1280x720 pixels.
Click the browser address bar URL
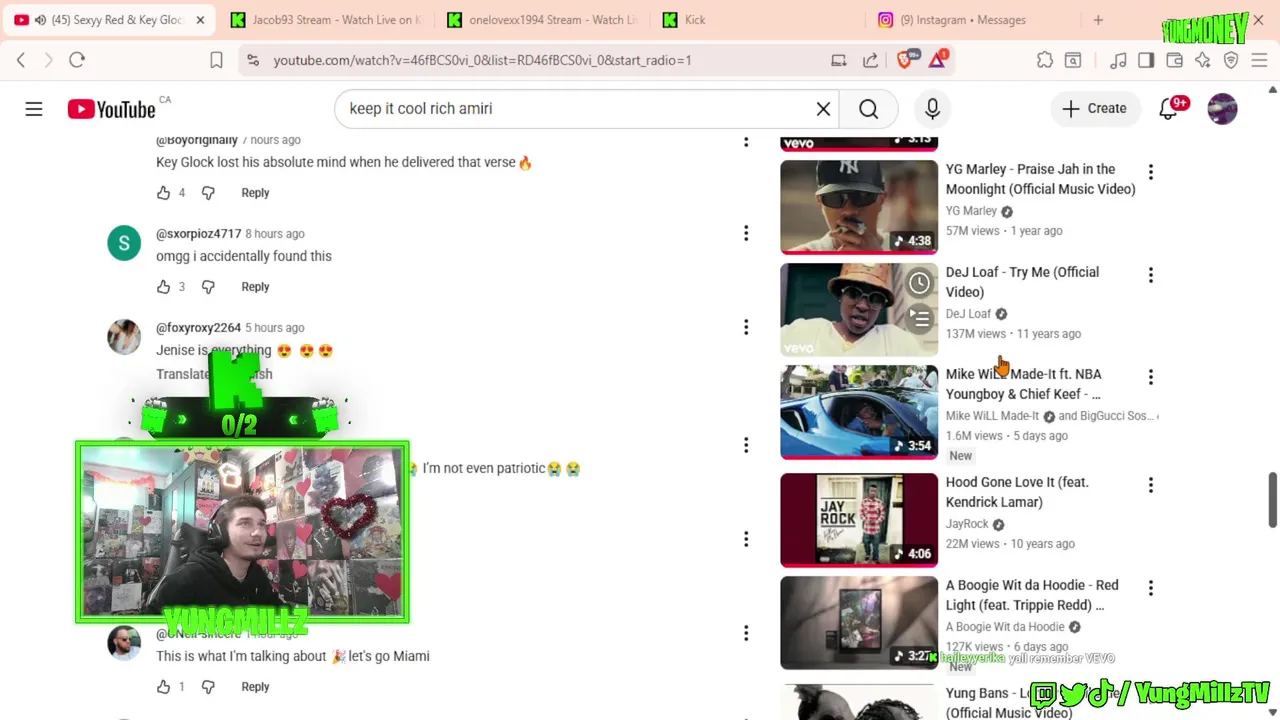point(483,60)
